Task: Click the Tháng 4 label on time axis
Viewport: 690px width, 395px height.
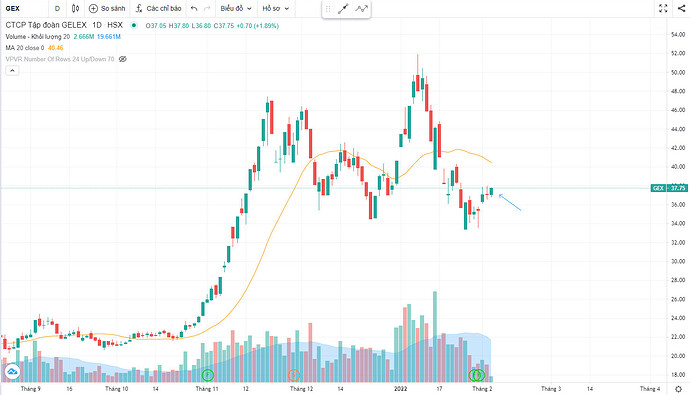Action: pyautogui.click(x=650, y=389)
